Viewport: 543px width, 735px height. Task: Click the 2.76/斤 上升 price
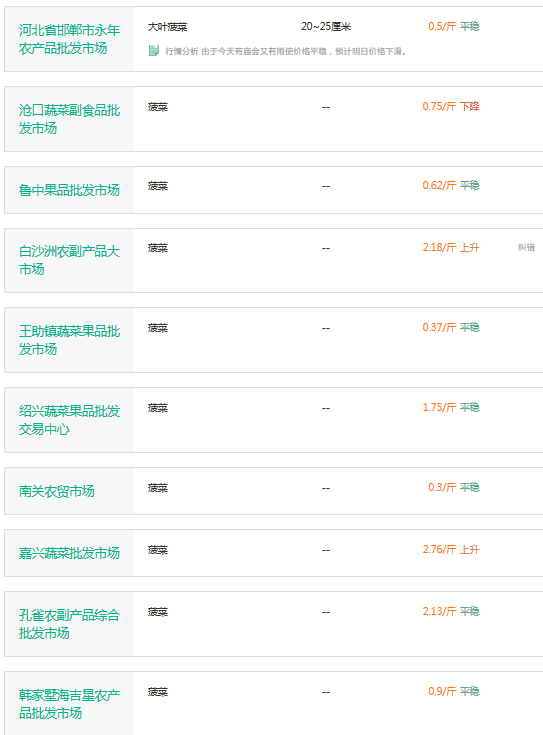(x=451, y=549)
